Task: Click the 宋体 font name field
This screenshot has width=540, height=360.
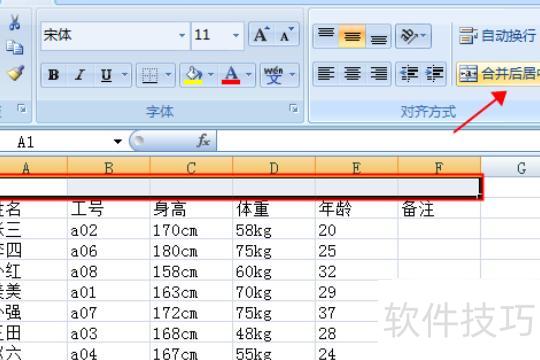Action: pyautogui.click(x=108, y=35)
